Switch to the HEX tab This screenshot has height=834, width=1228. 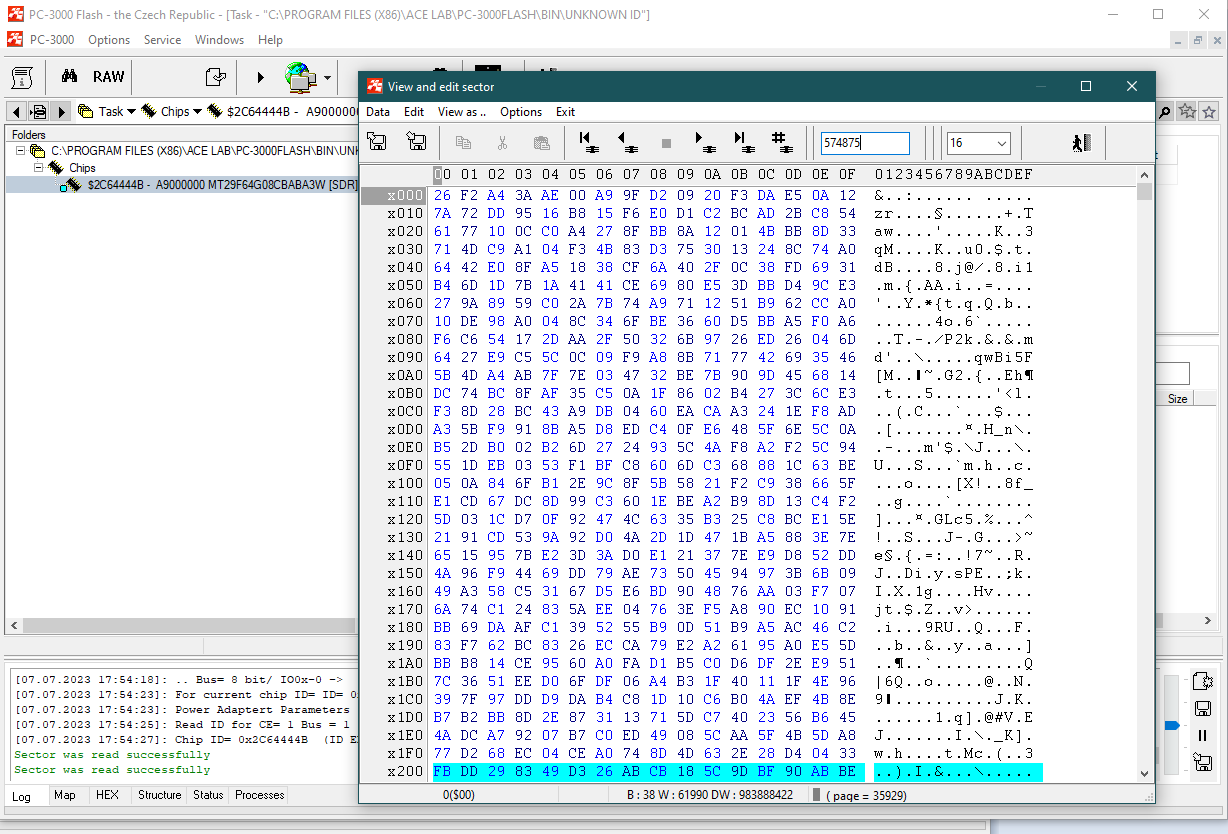[x=107, y=795]
